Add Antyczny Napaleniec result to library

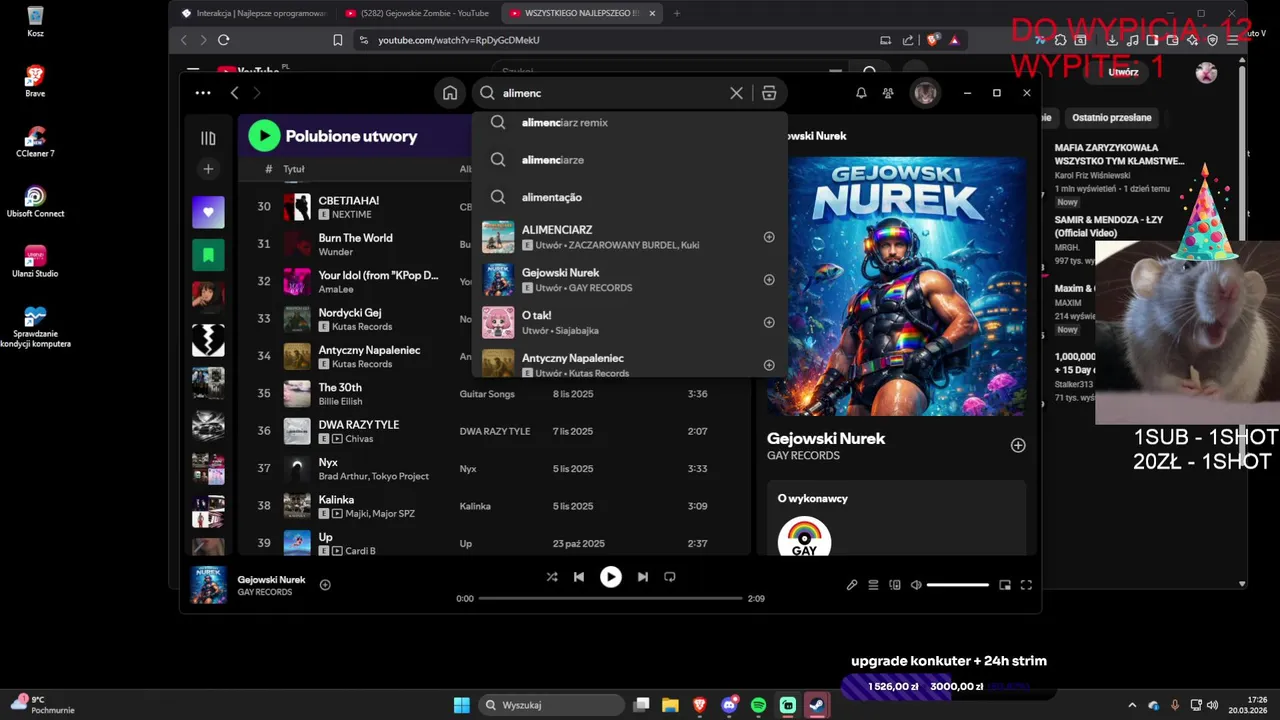pyautogui.click(x=769, y=365)
